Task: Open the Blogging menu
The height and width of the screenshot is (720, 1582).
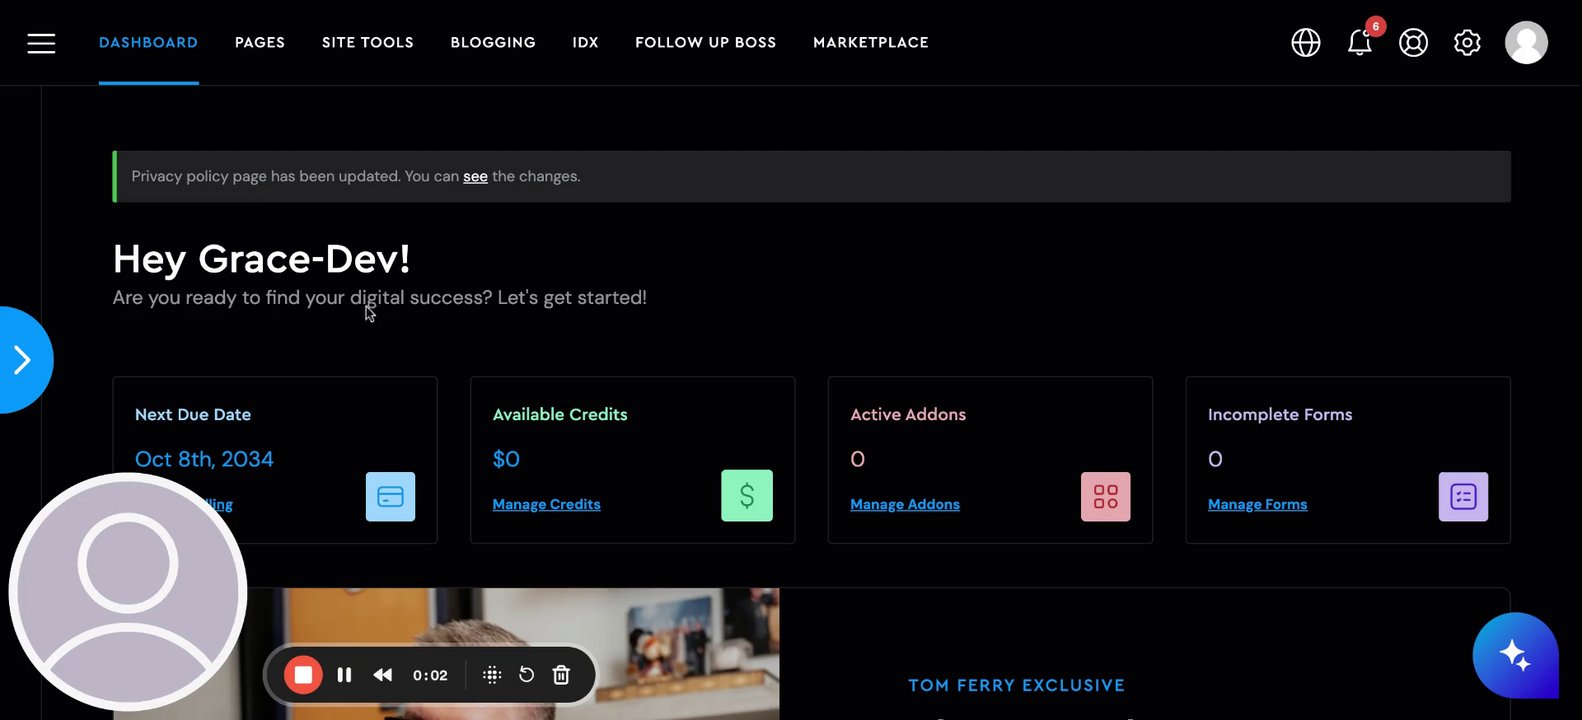Action: point(493,42)
